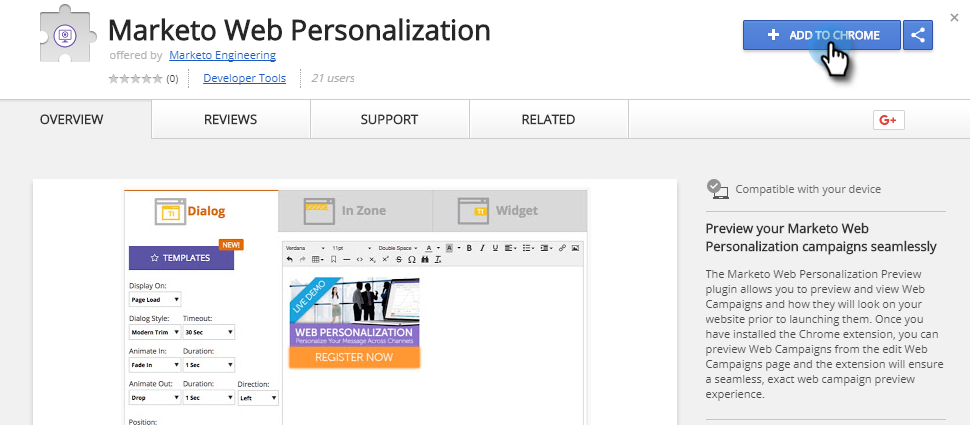Open the Timeout 30 Sec dropdown
The height and width of the screenshot is (425, 970).
coord(208,332)
